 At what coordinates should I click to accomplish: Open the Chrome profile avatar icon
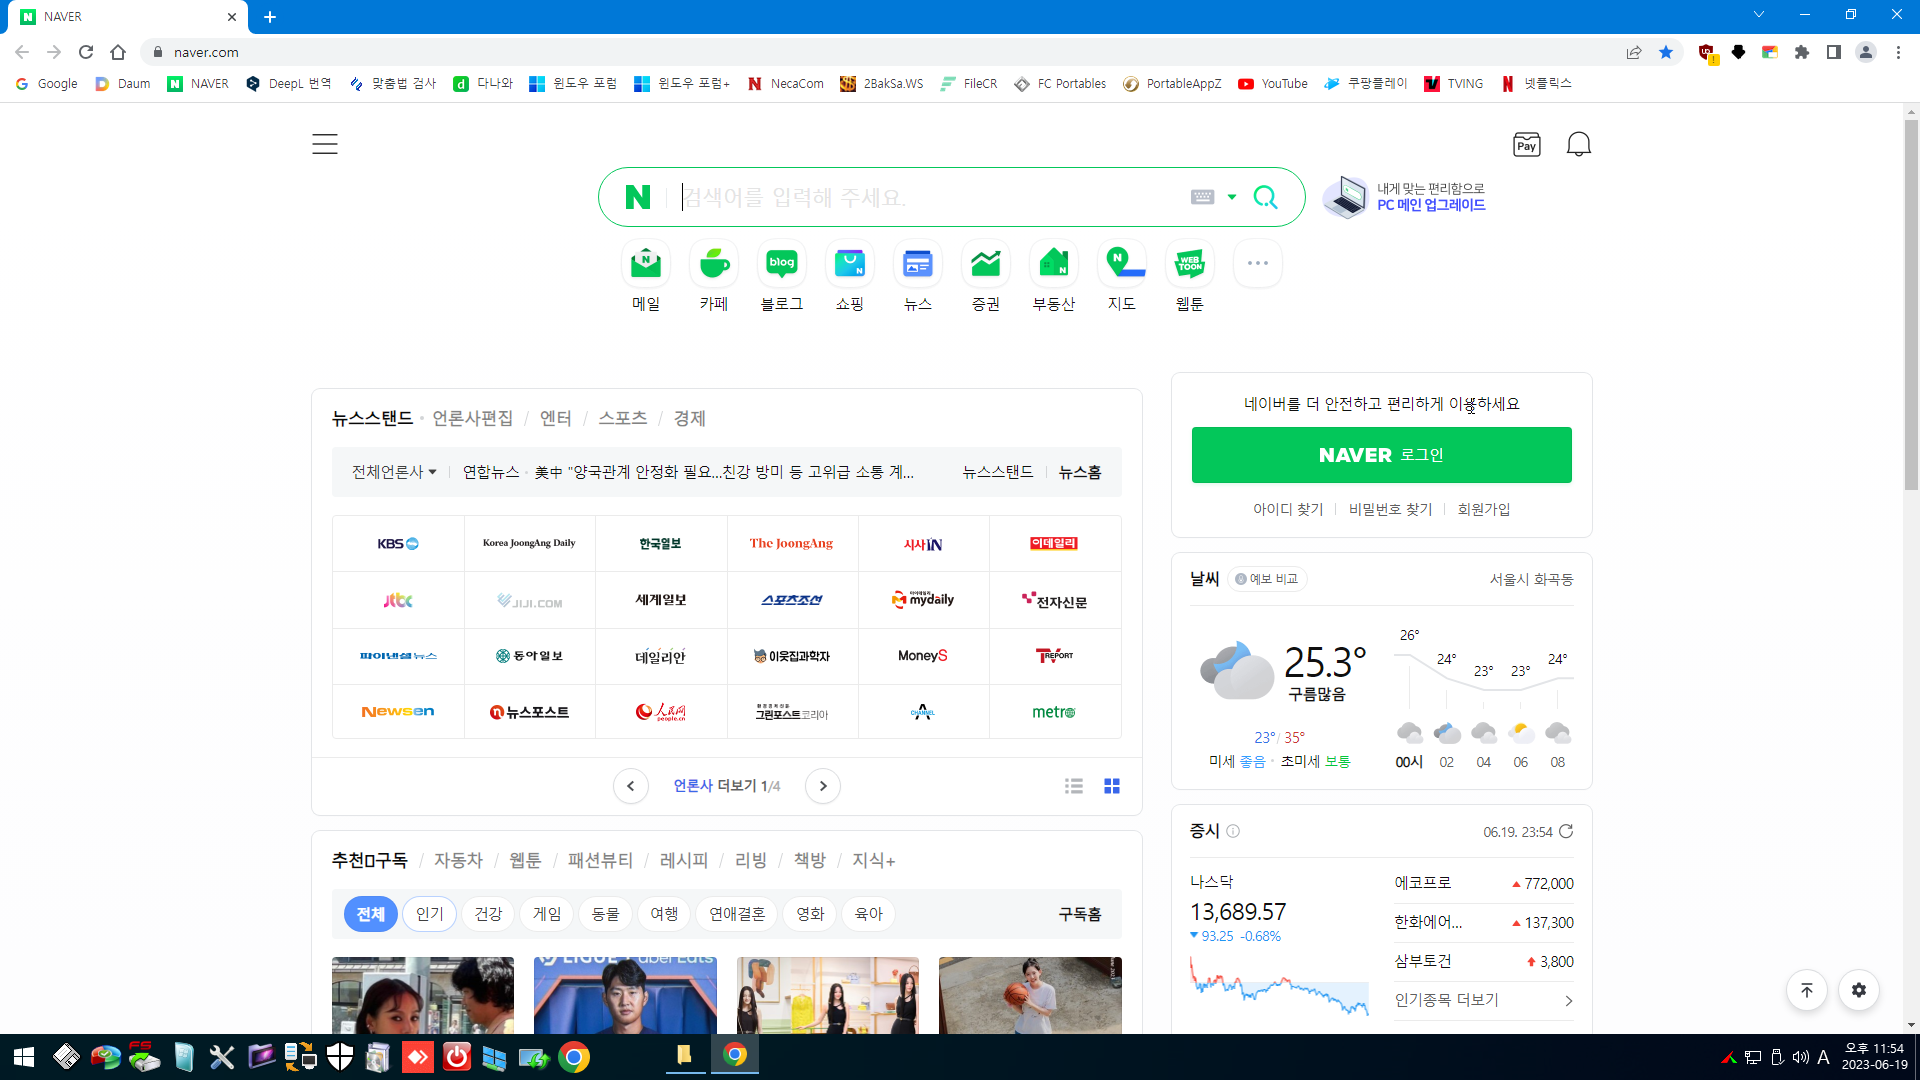(x=1866, y=52)
